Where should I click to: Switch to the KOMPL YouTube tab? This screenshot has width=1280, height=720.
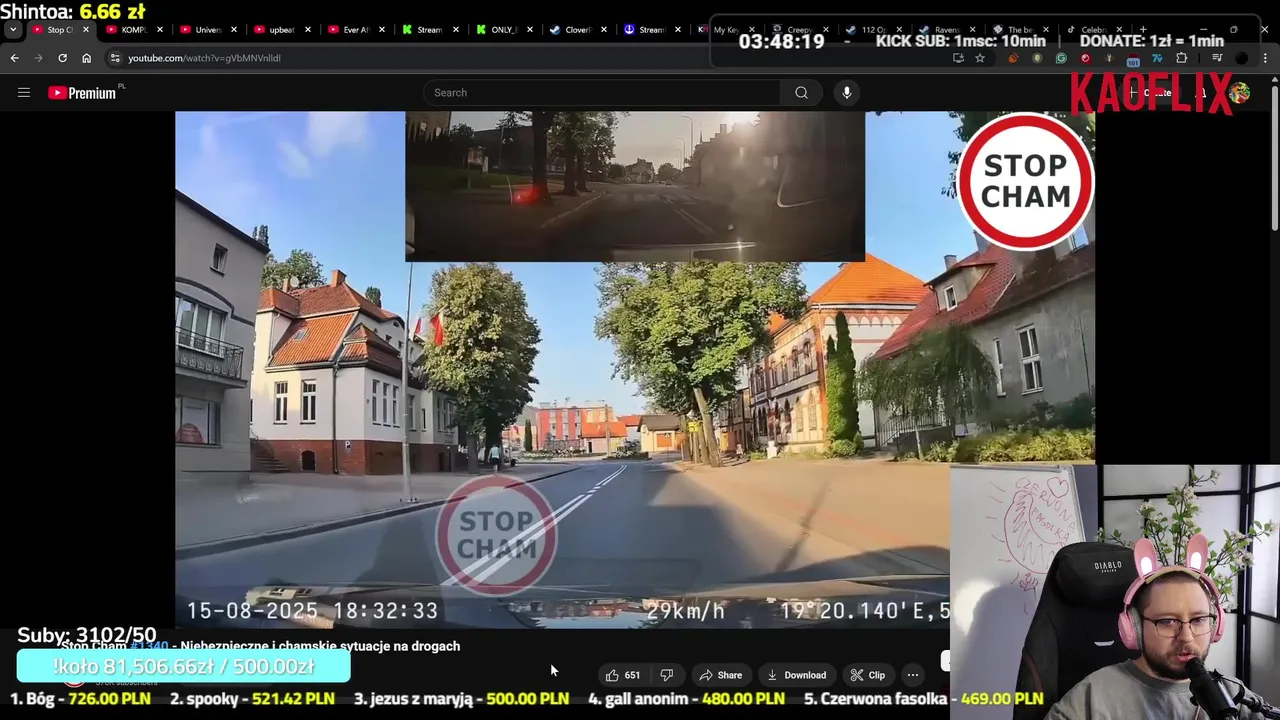click(x=134, y=30)
